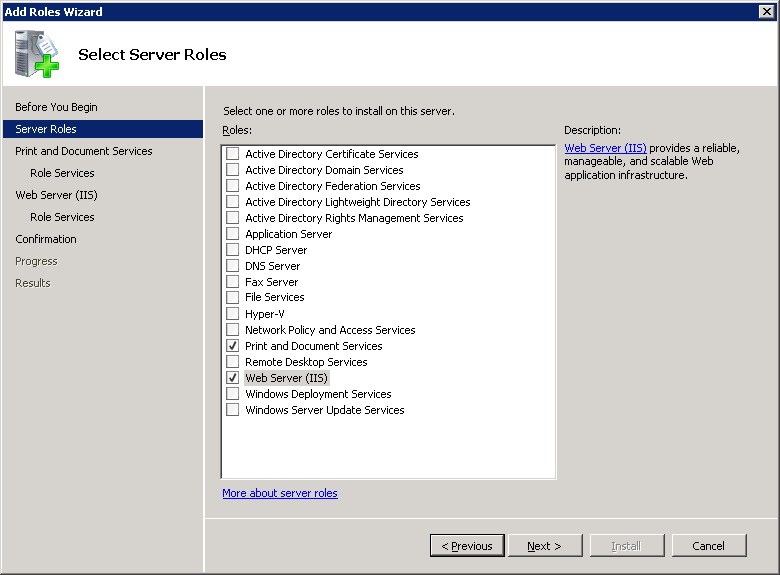Enable the DHCP Server role checkbox

[x=233, y=250]
